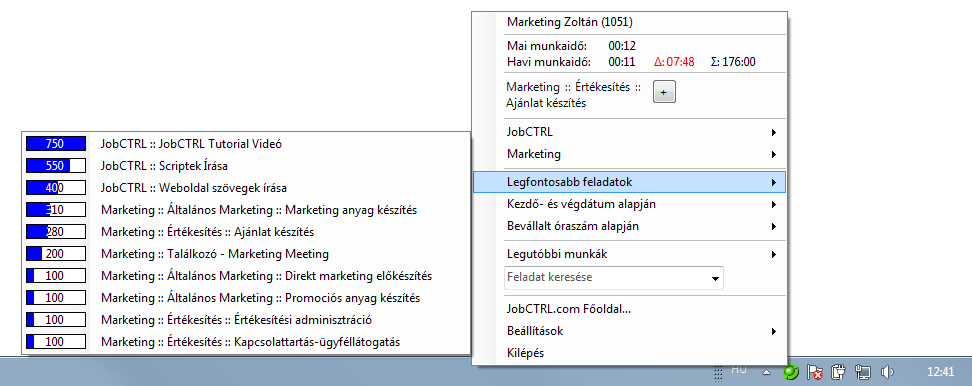Viewport: 972px width, 386px height.
Task: Open JobCTRL.com Főoldal link
Action: 629,309
